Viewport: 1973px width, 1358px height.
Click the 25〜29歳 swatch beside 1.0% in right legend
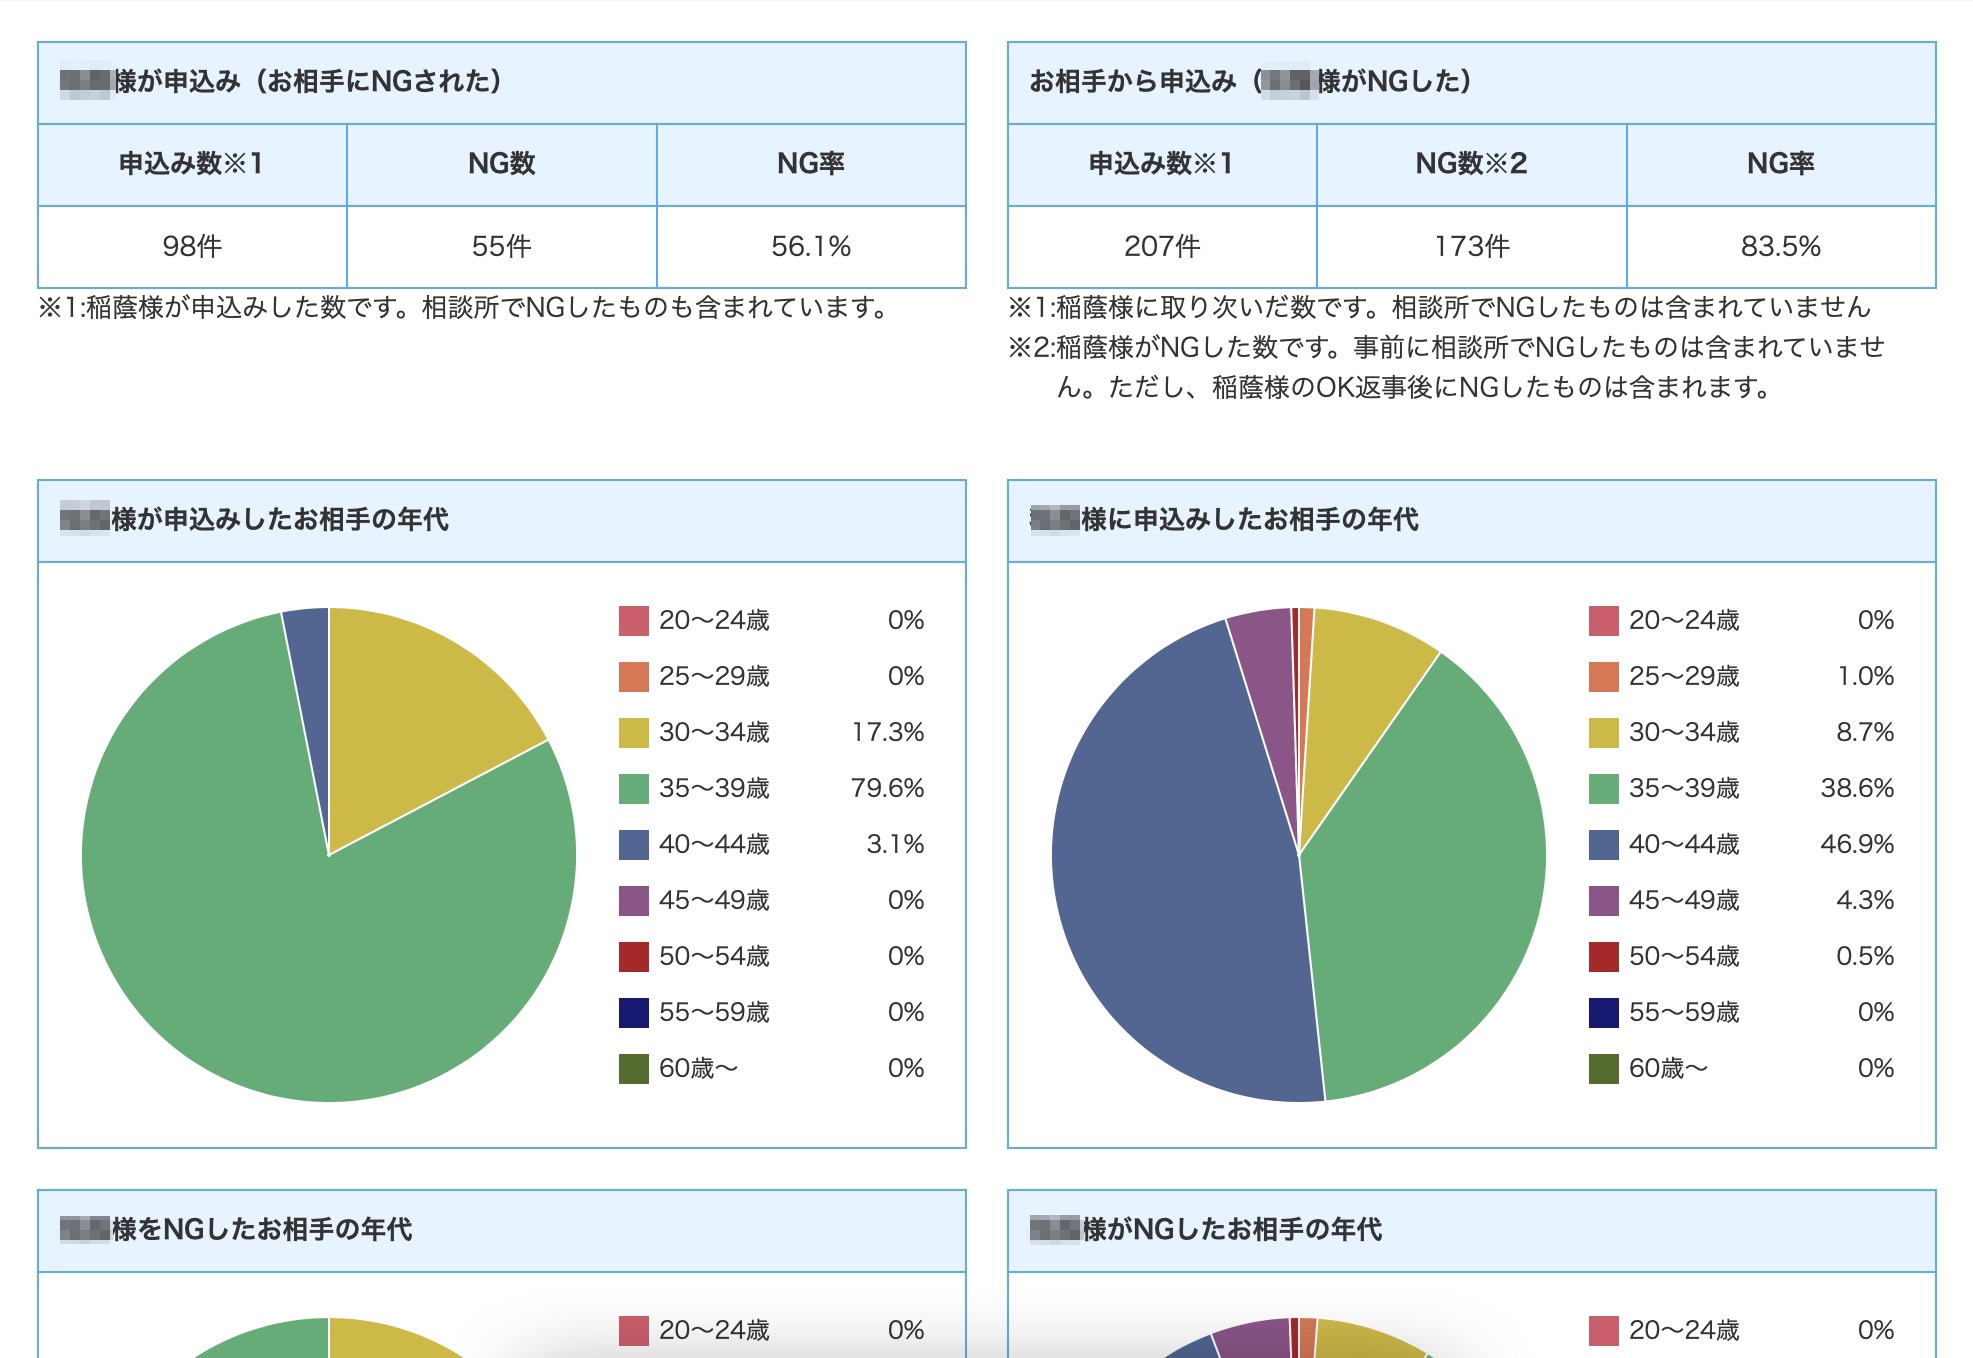[1604, 676]
